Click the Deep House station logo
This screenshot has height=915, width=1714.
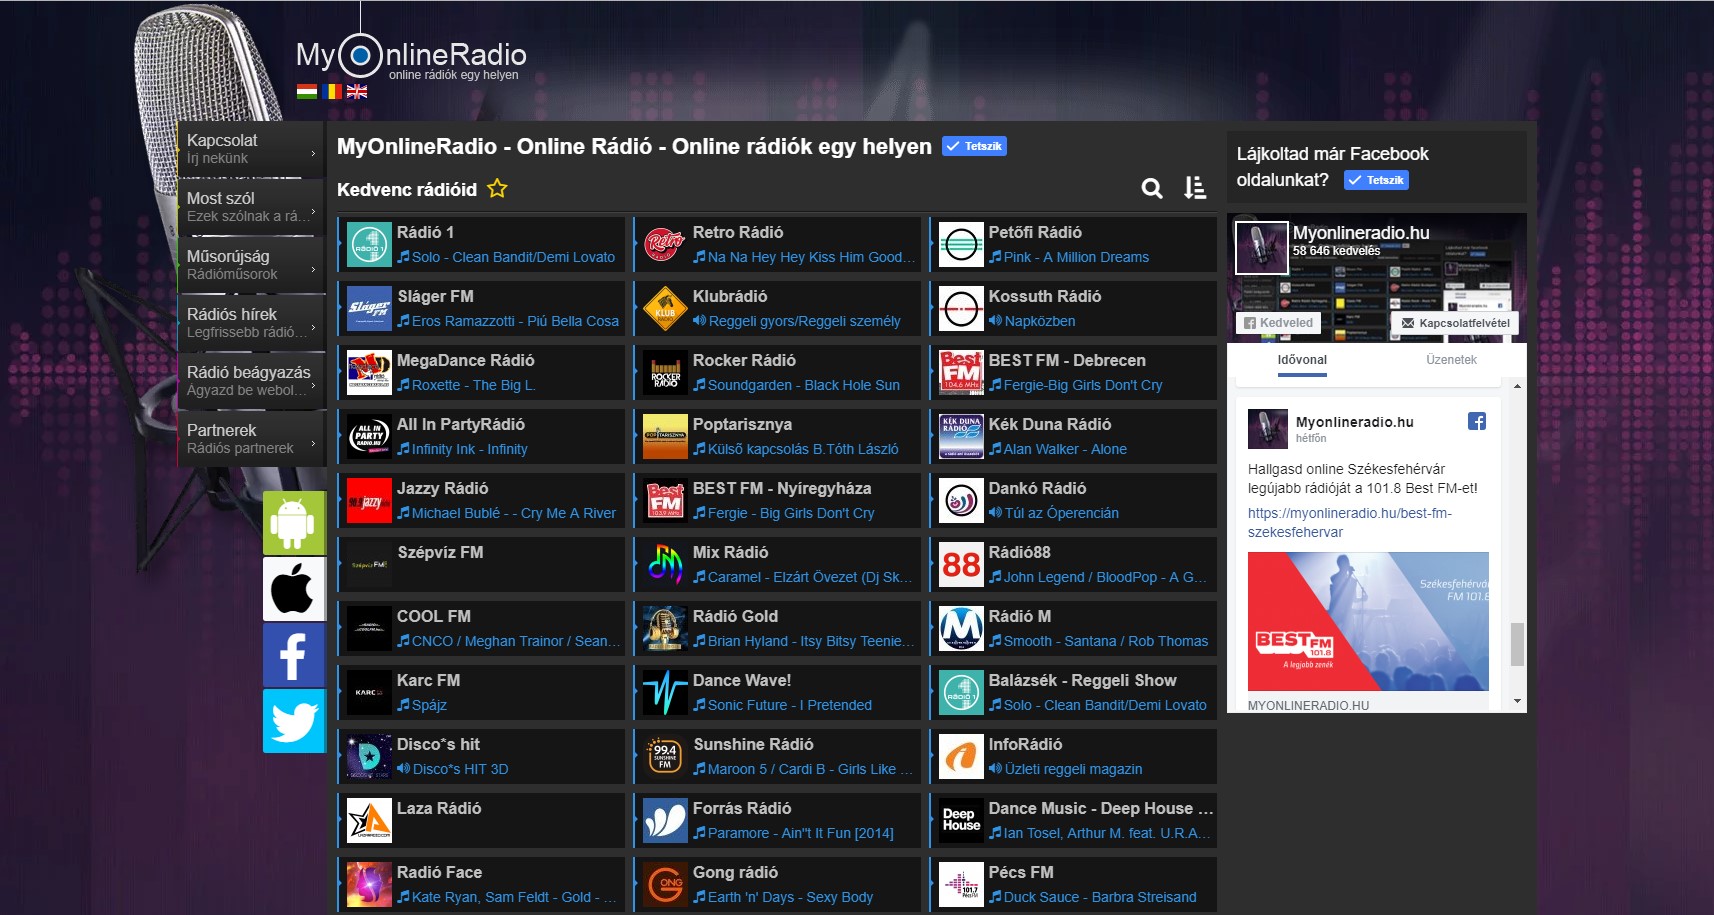[x=961, y=821]
